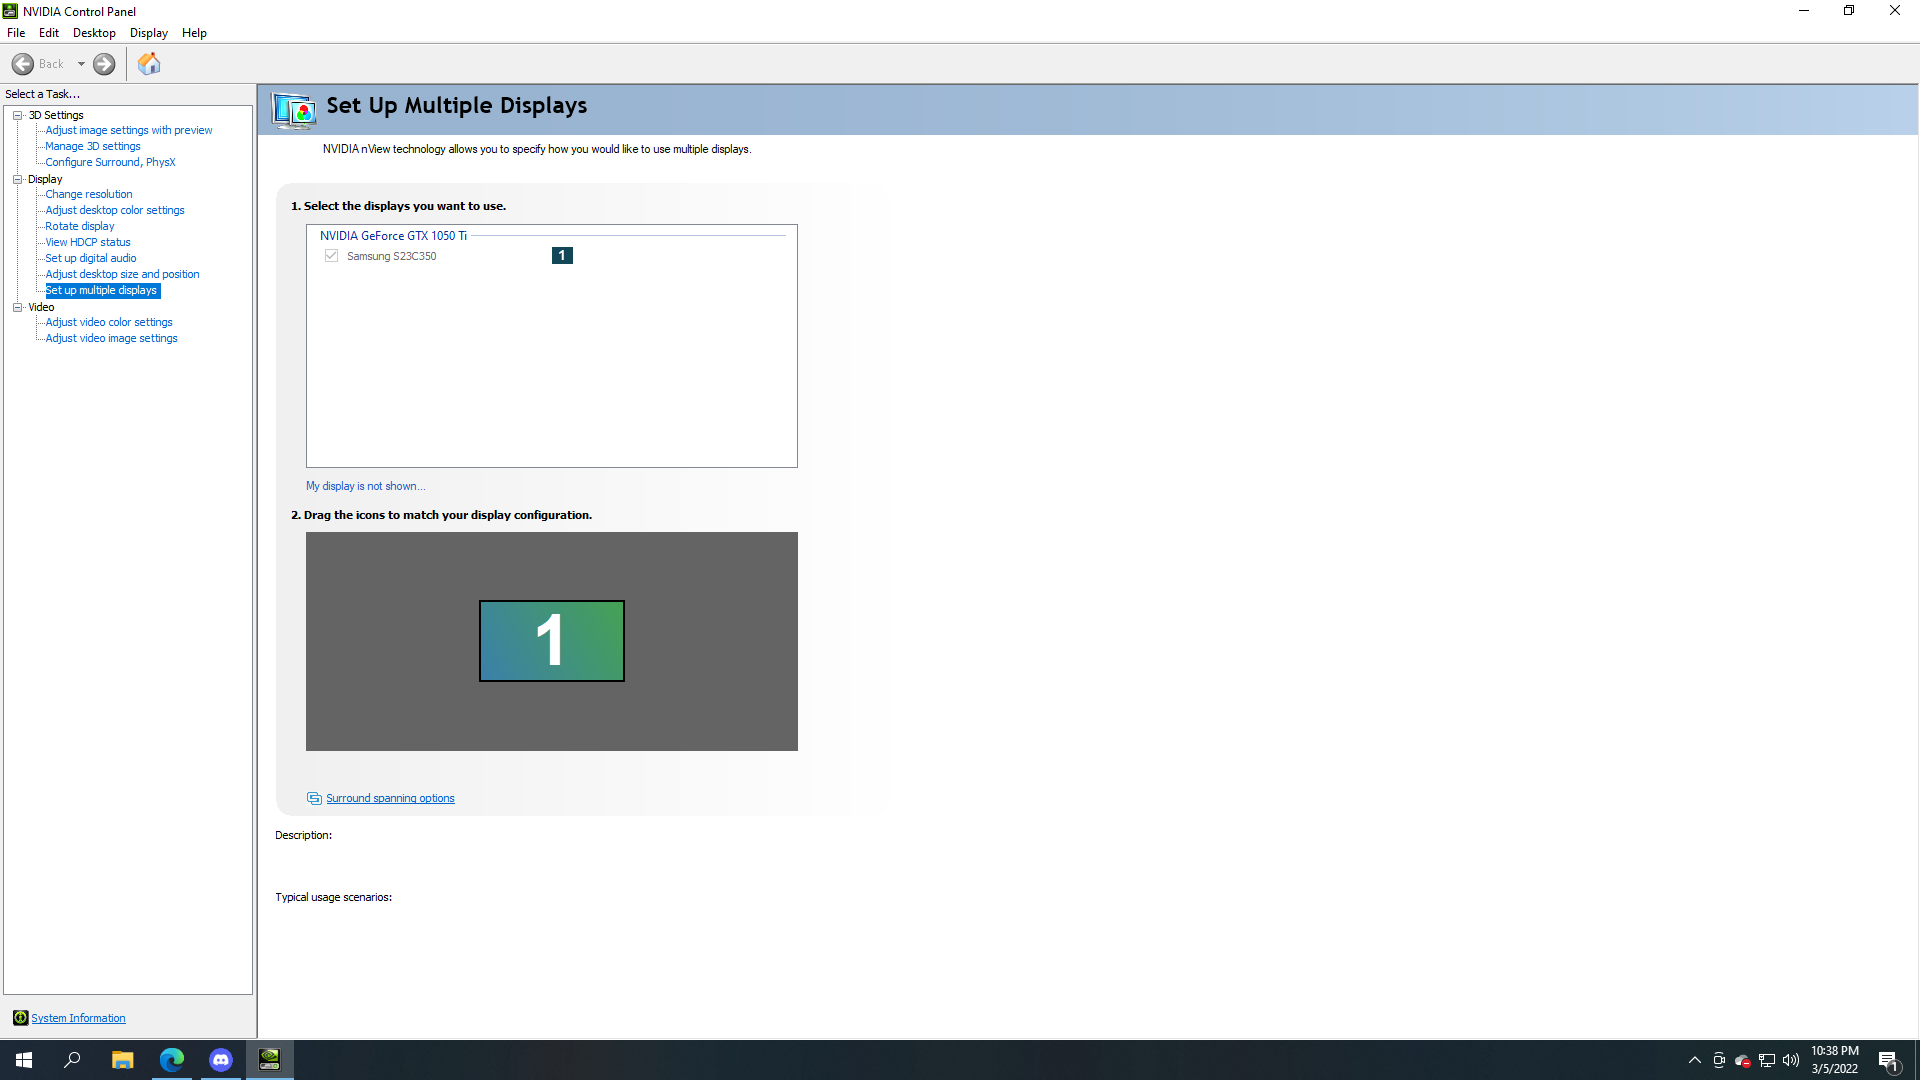Screen dimensions: 1920x1080
Task: Open View HDCP status
Action: point(88,242)
